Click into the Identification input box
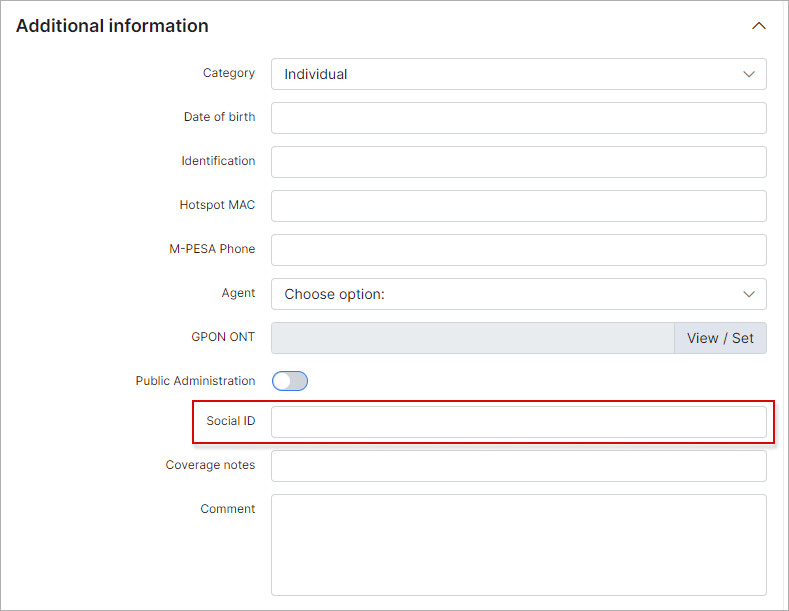Viewport: 789px width, 611px height. pos(518,162)
